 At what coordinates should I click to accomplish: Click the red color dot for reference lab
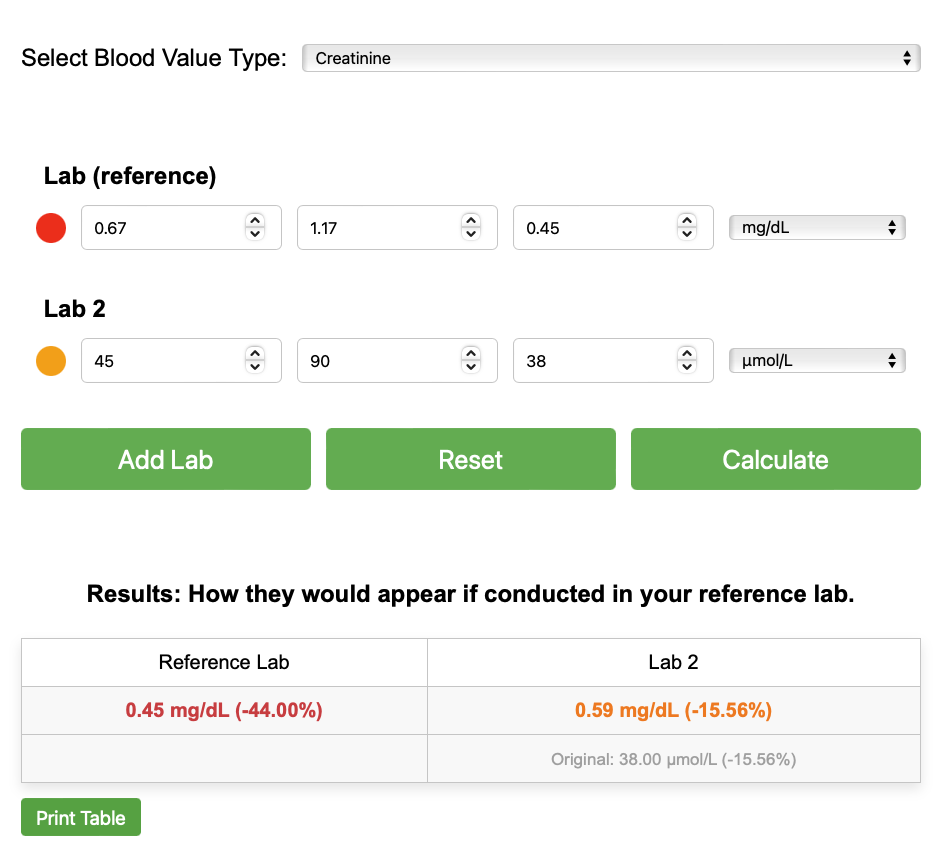point(51,228)
